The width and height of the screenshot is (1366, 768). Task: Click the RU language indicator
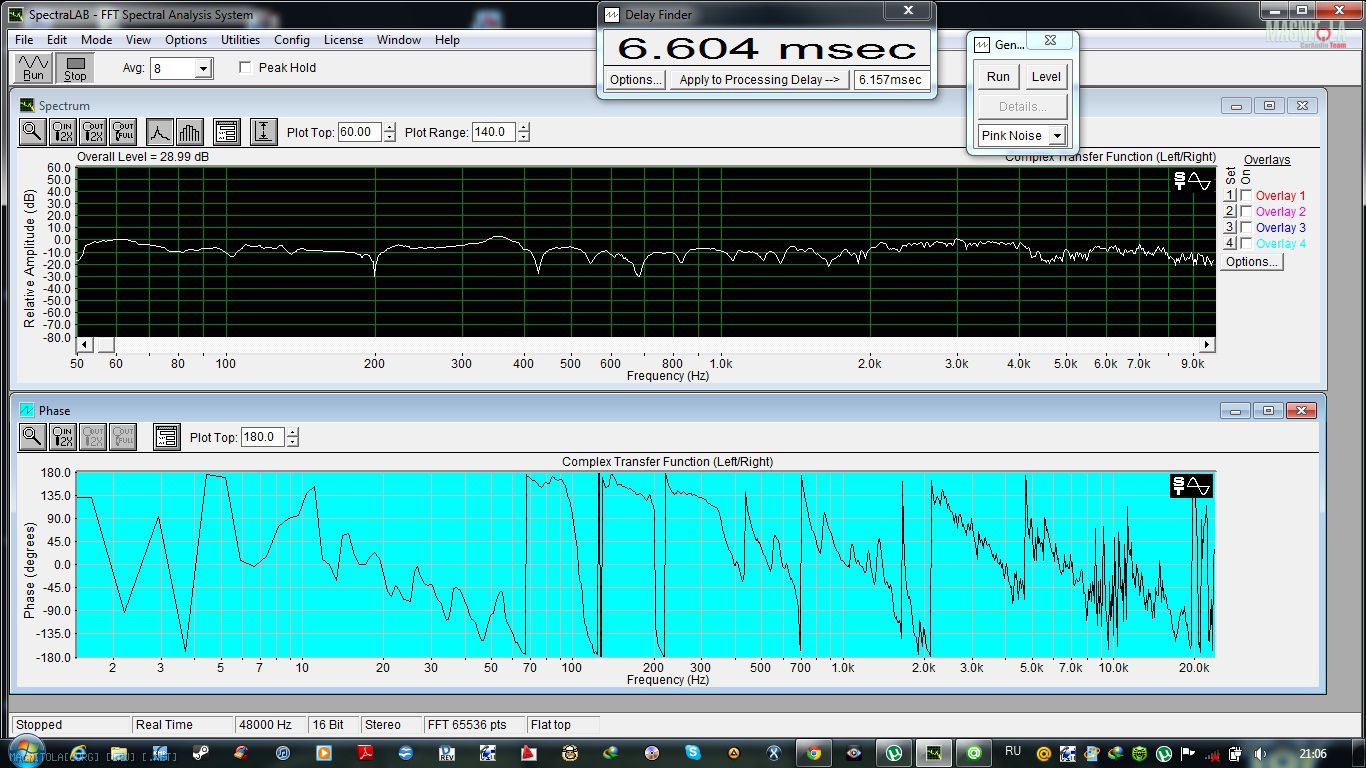pyautogui.click(x=1013, y=752)
